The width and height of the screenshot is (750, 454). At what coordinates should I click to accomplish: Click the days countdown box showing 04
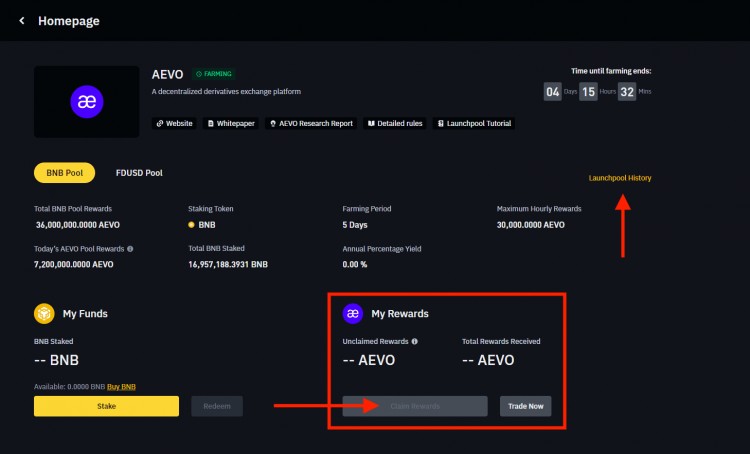pos(552,91)
